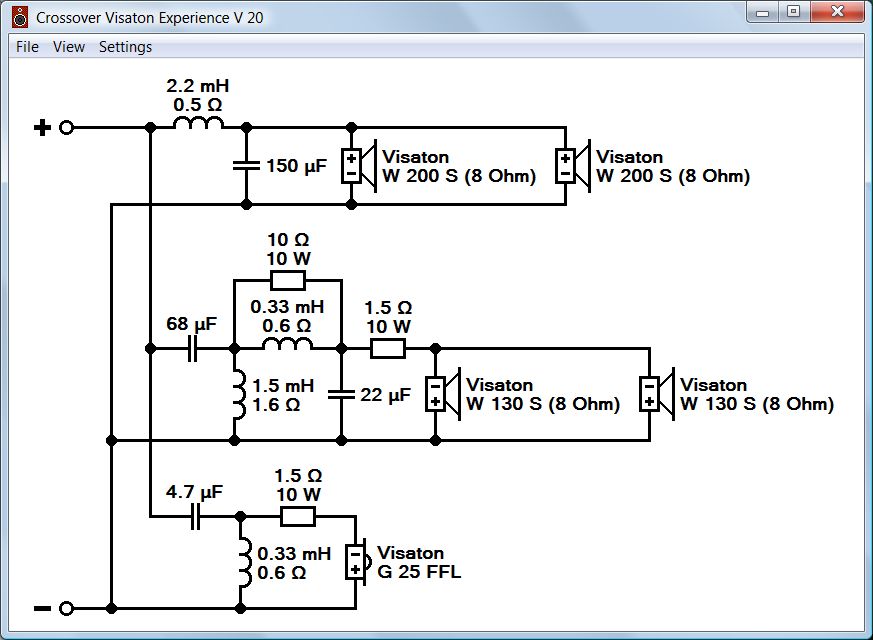The height and width of the screenshot is (640, 873).
Task: Click the '2.2 mH' inductance label
Action: click(198, 86)
